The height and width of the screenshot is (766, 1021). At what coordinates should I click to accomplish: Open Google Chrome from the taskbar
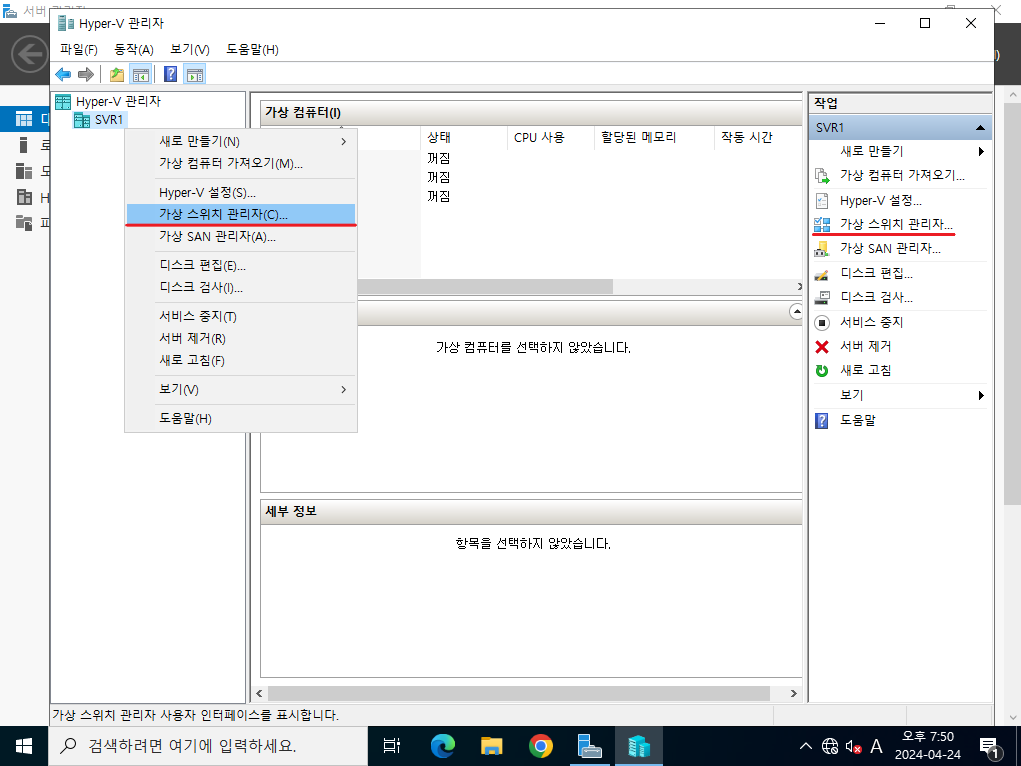[540, 746]
